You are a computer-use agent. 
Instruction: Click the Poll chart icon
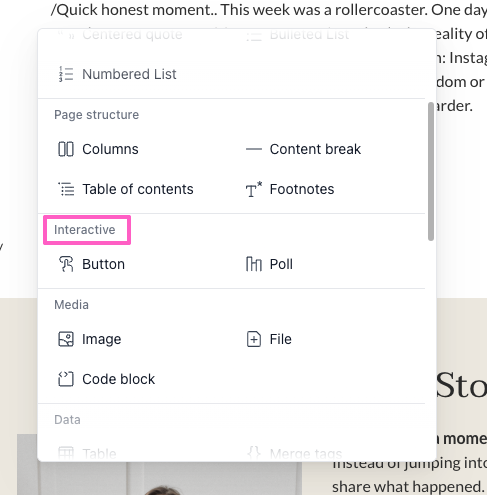254,264
